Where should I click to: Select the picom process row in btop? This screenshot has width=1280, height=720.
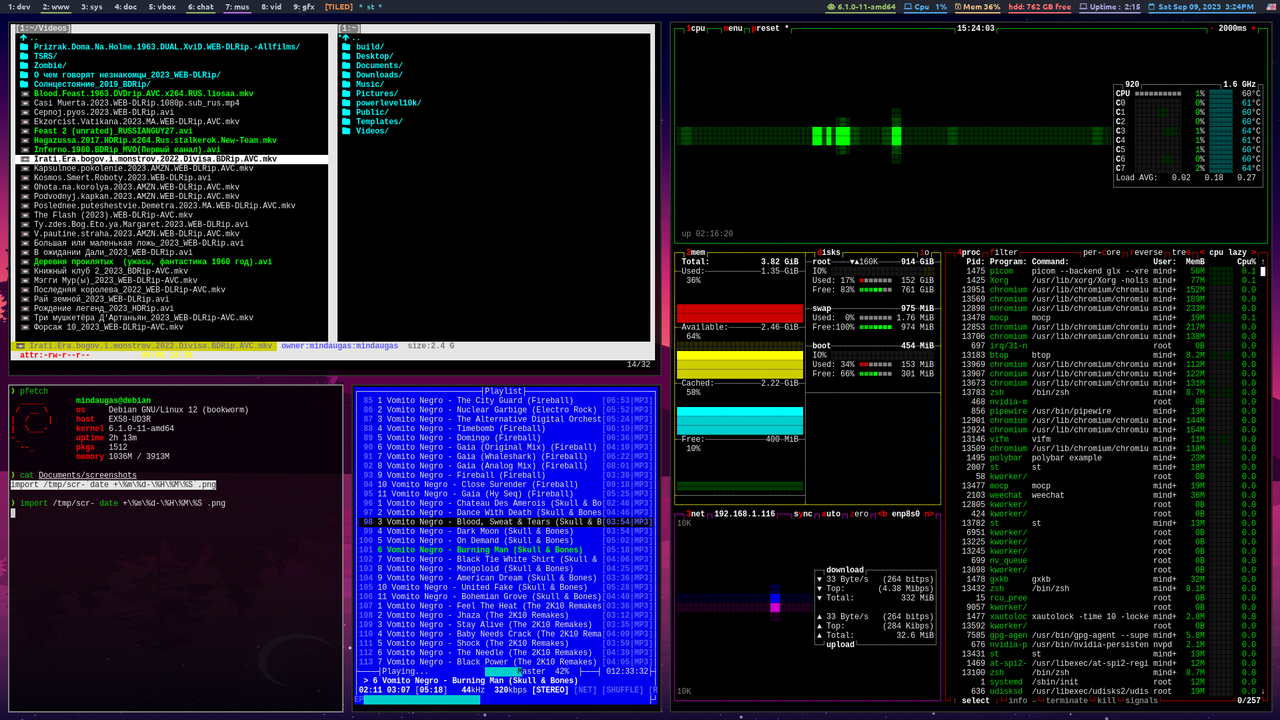point(1109,271)
